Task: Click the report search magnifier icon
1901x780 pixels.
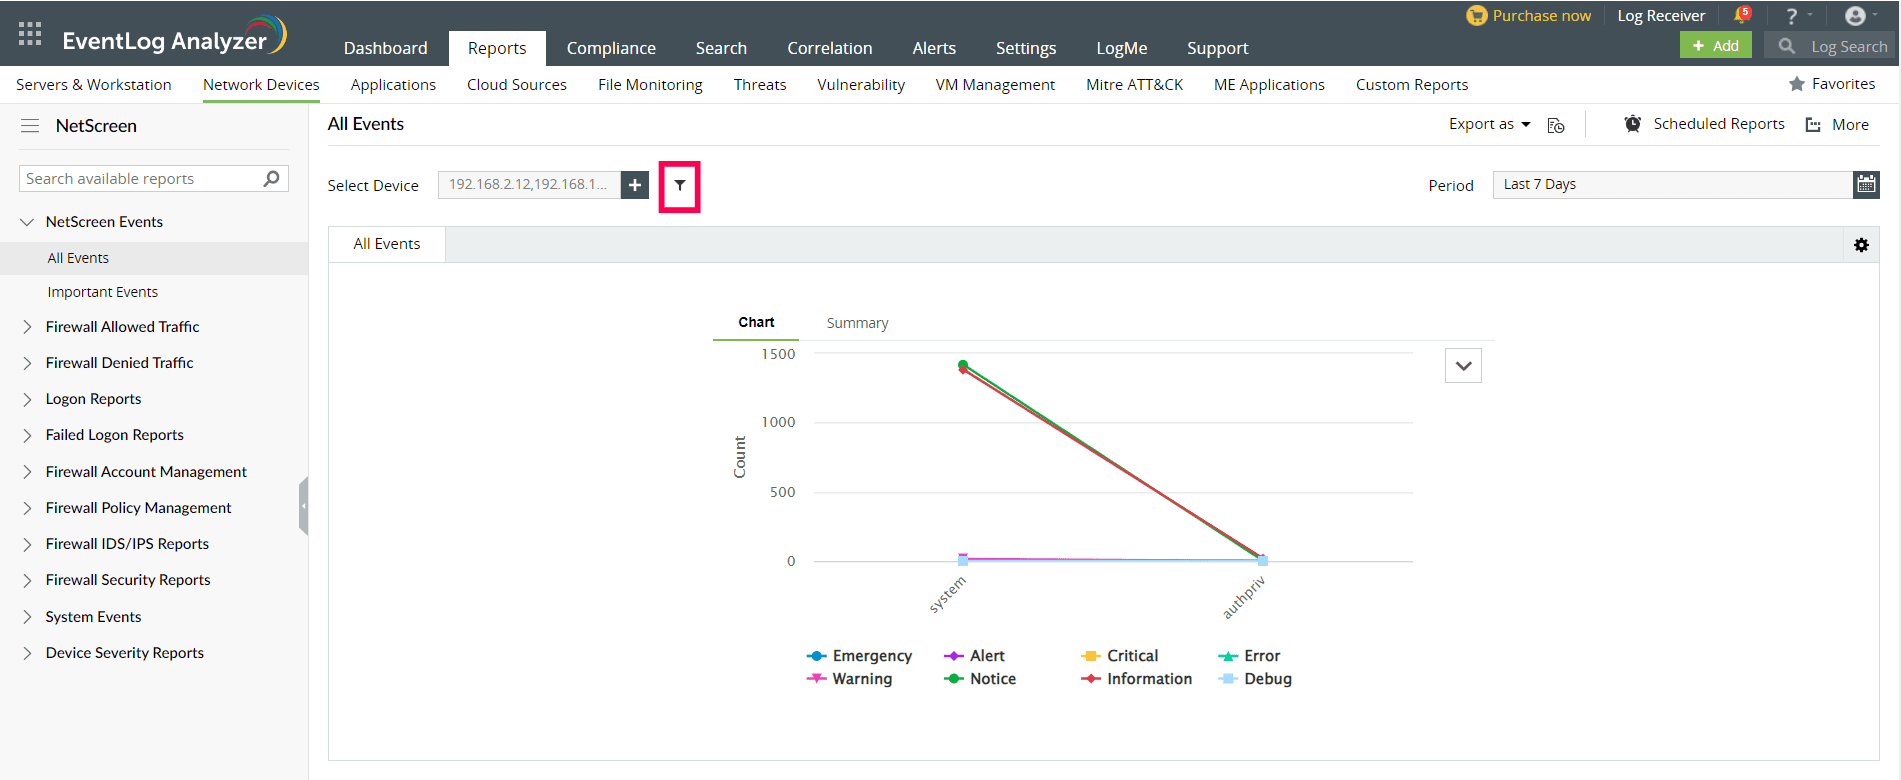Action: 271,178
